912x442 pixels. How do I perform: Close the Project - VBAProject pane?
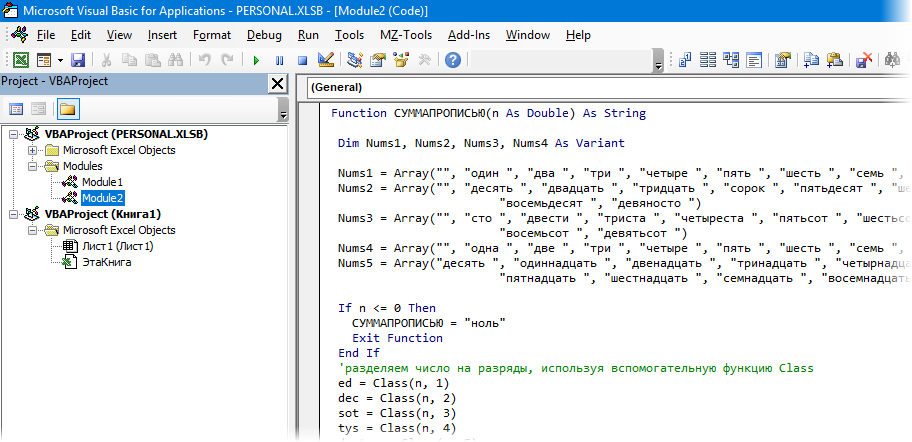tap(278, 84)
